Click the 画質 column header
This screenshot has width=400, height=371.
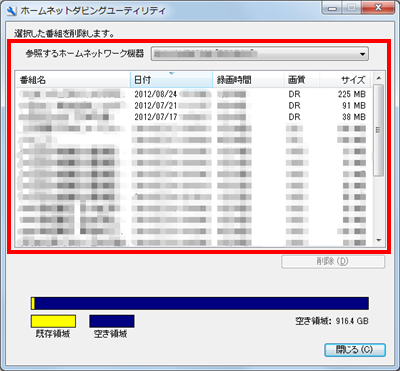pos(302,80)
